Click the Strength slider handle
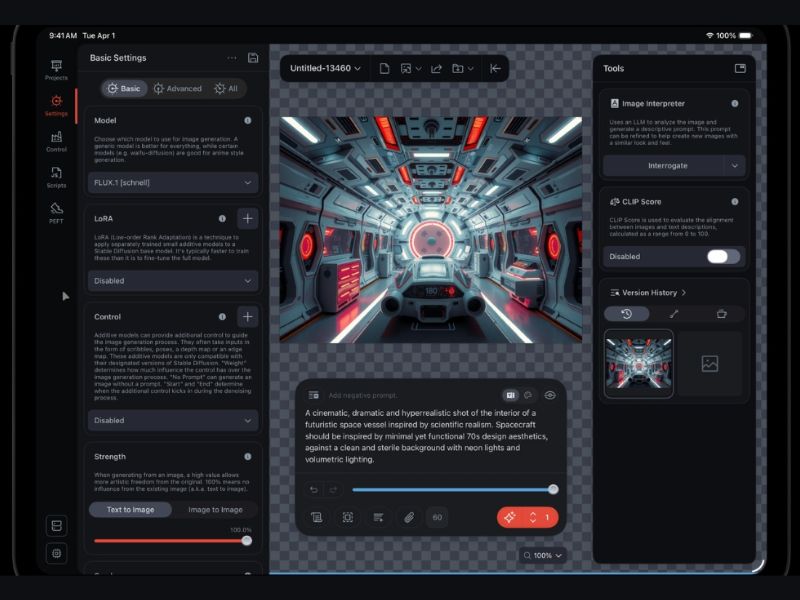This screenshot has height=600, width=800. pyautogui.click(x=246, y=541)
